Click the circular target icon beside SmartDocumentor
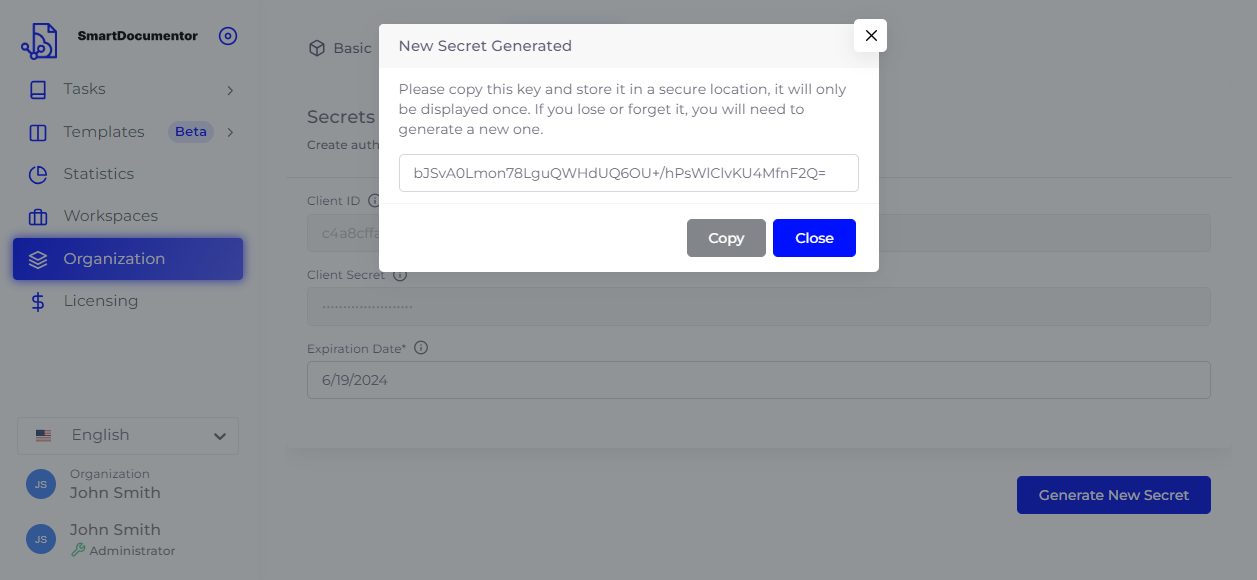 [228, 36]
